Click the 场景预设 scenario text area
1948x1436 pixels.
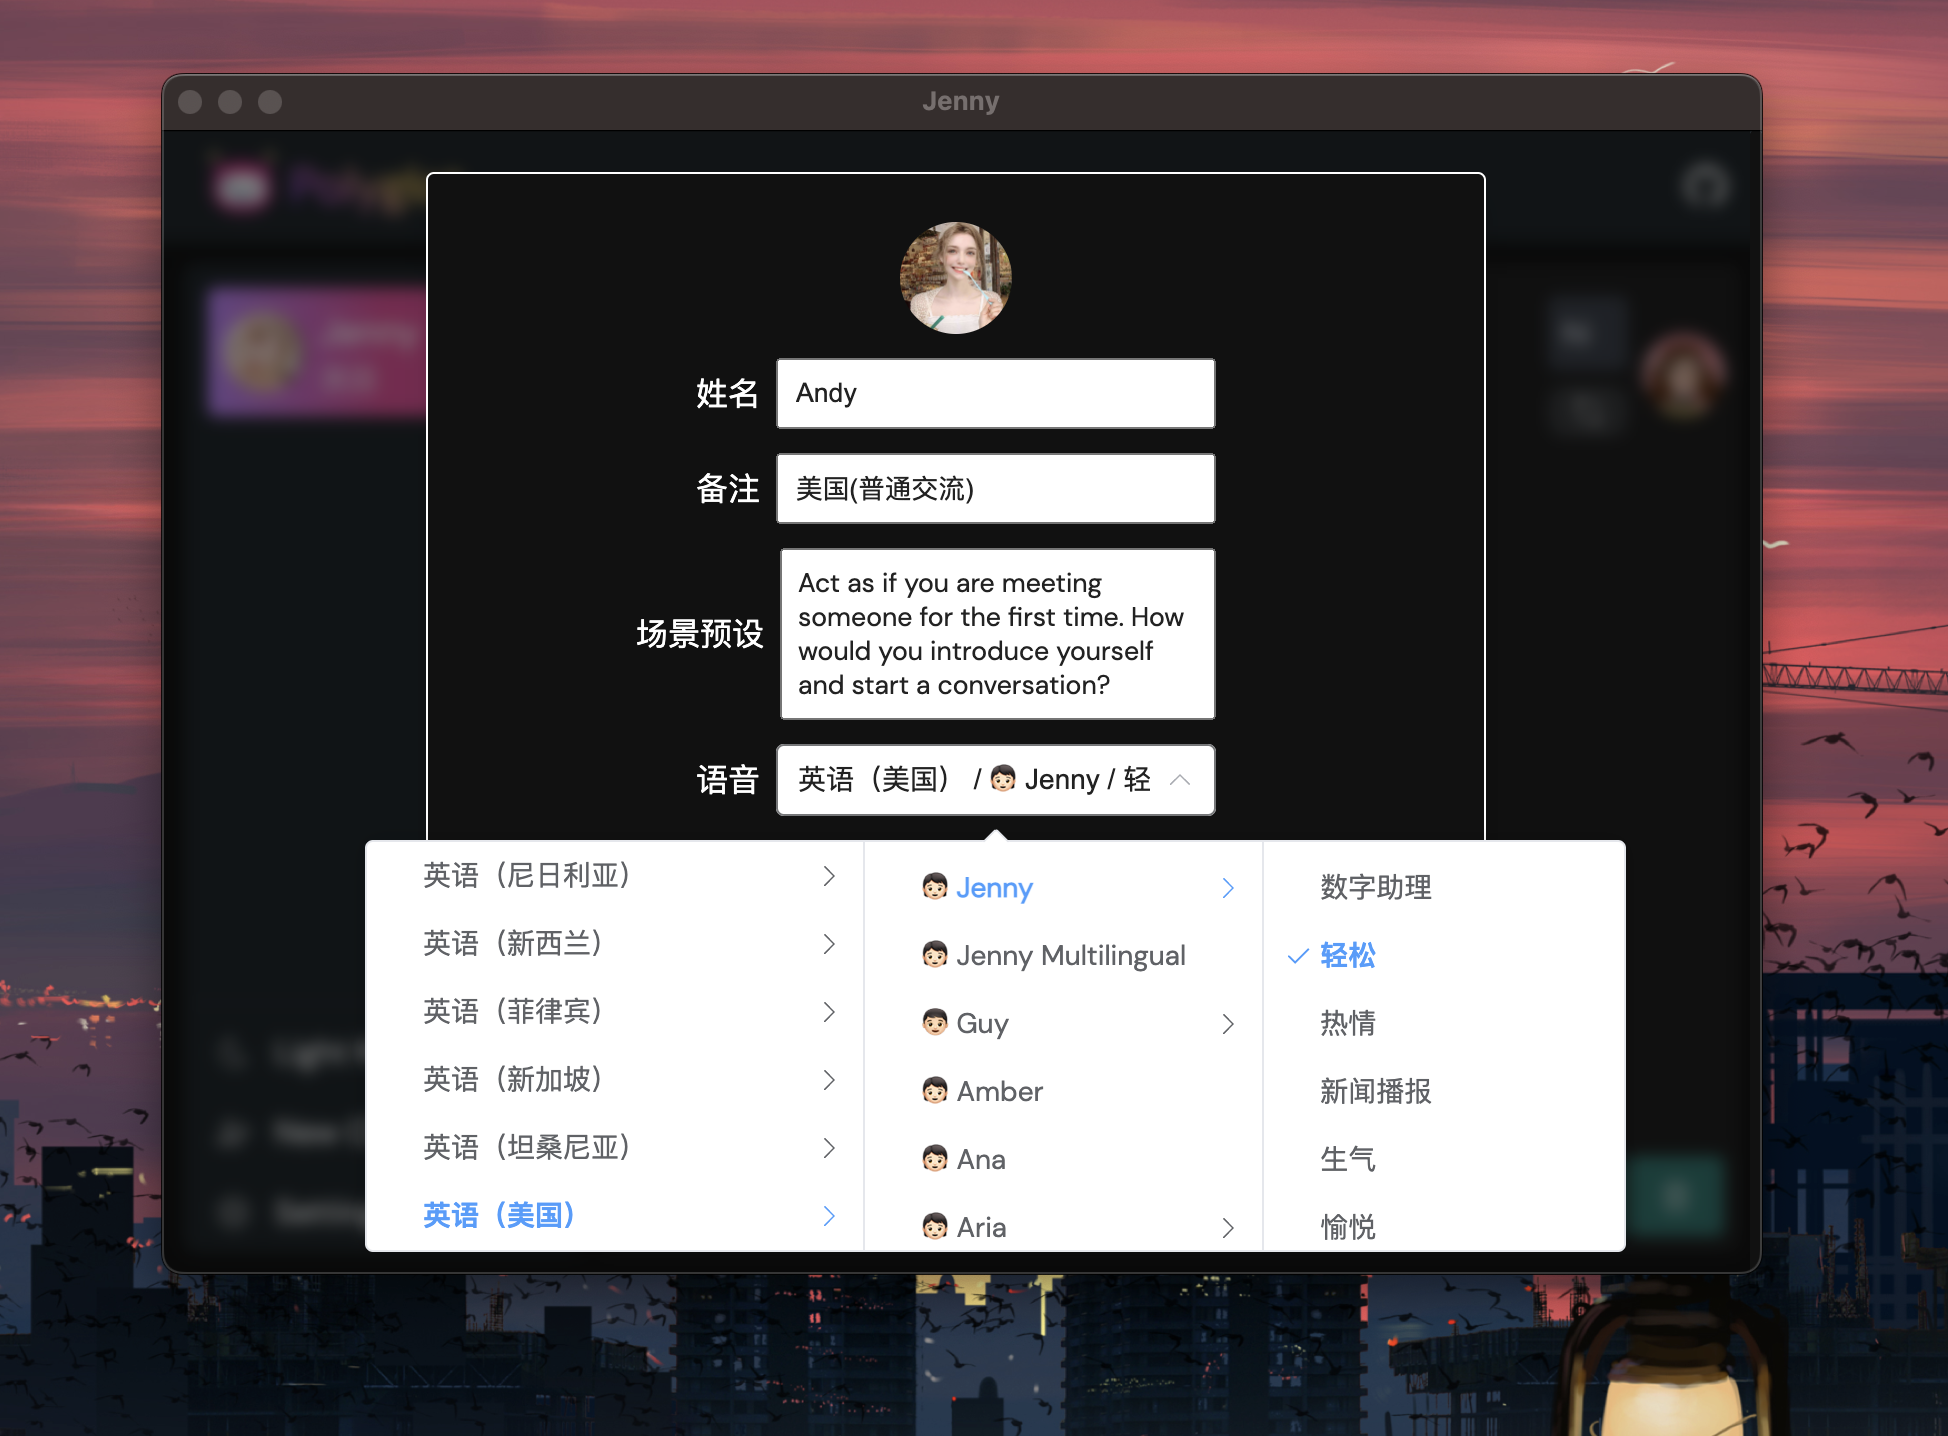point(997,634)
